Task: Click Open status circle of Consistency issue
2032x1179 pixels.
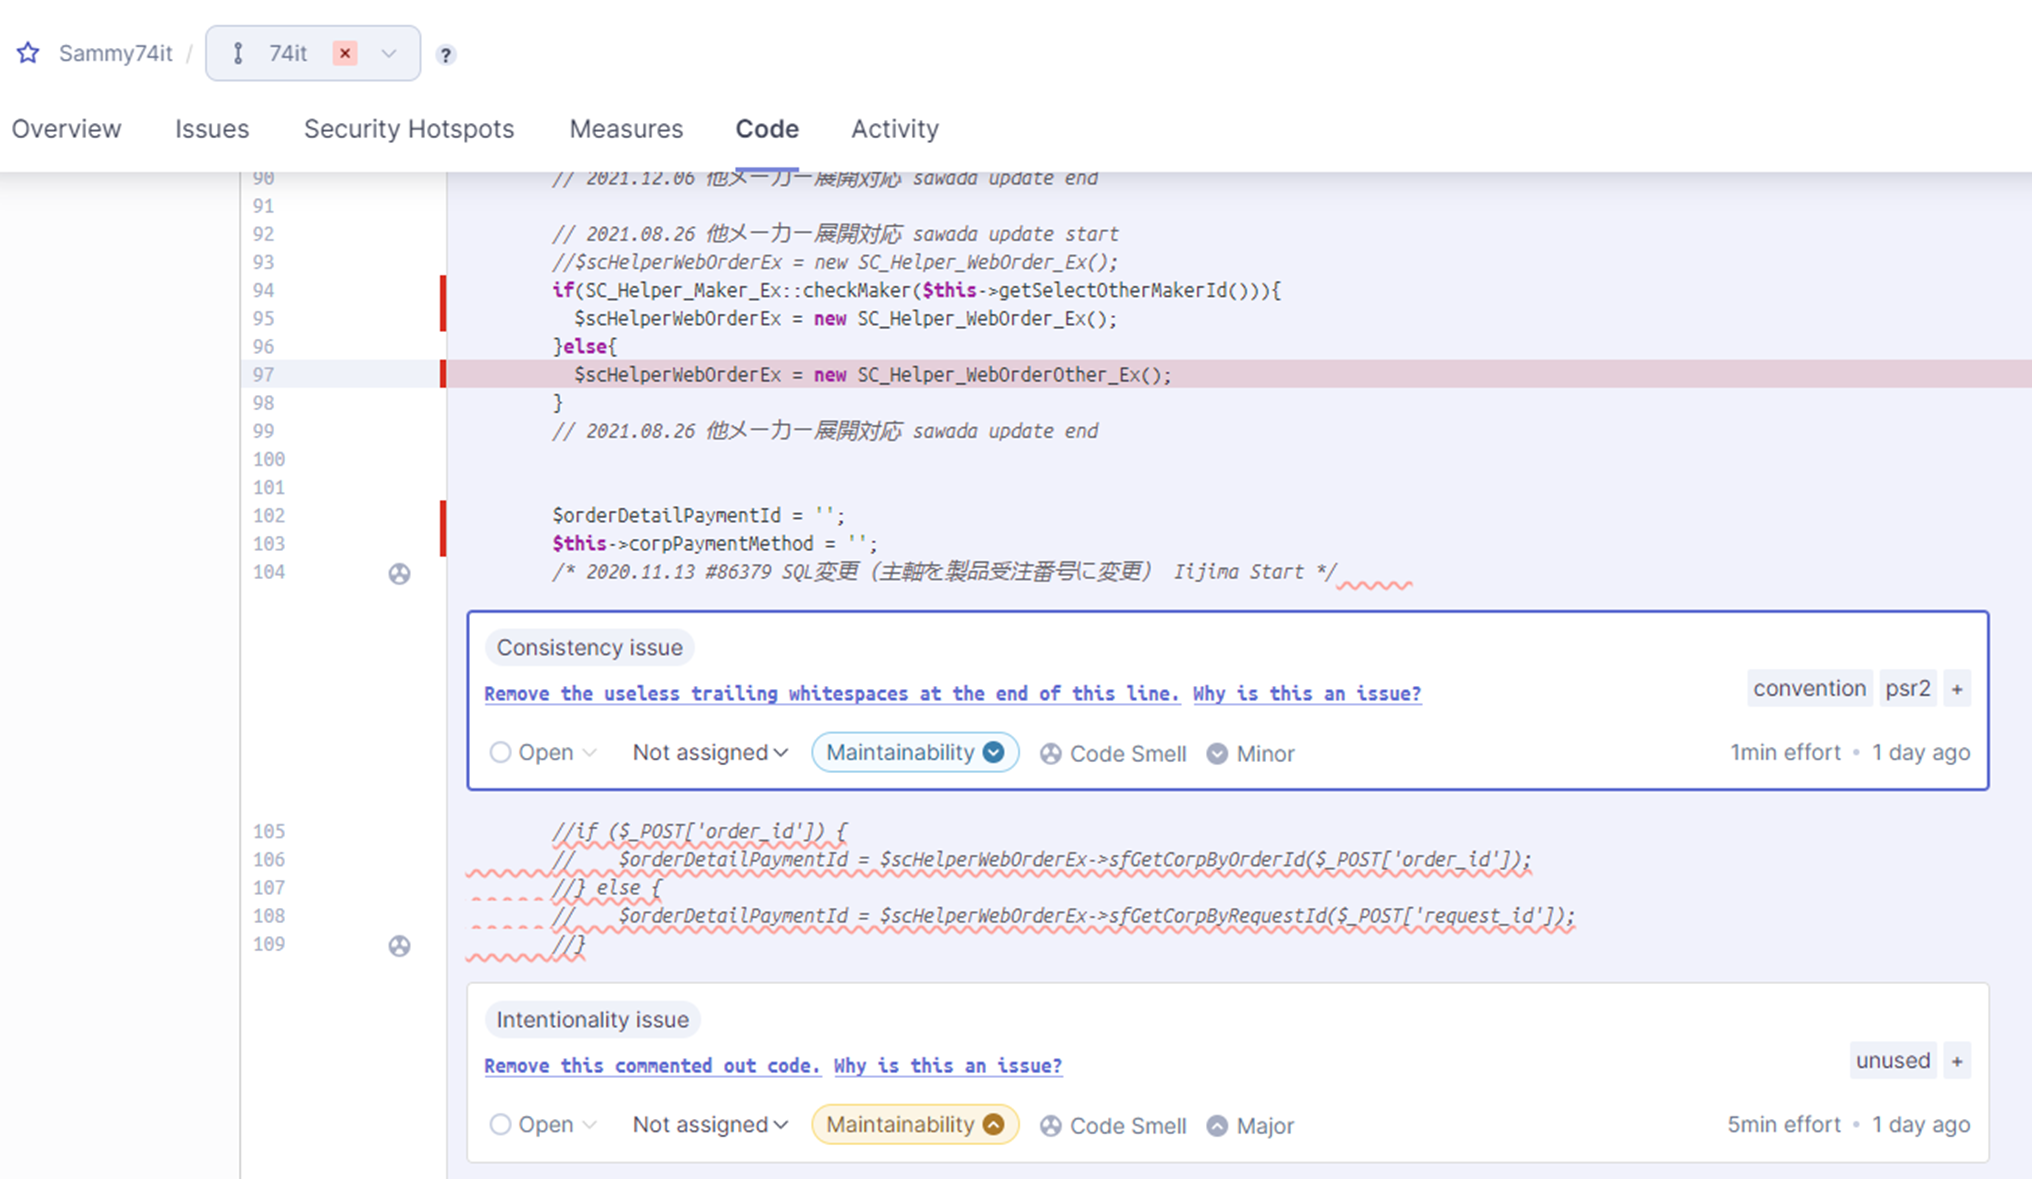Action: click(500, 752)
